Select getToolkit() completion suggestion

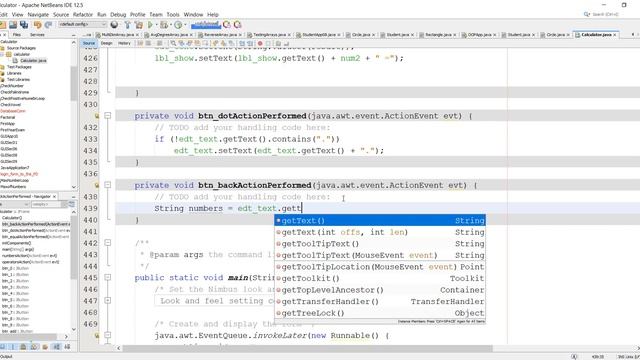[x=380, y=278]
